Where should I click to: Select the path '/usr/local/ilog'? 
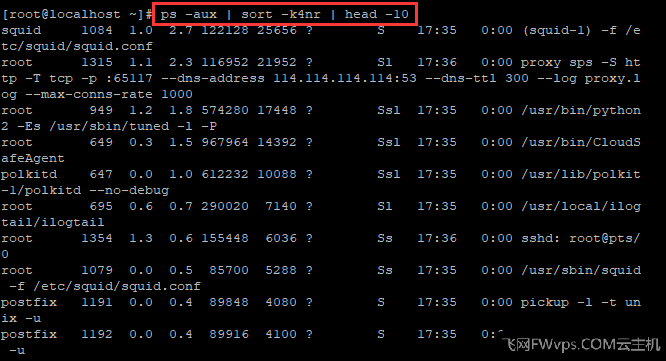tap(581, 207)
